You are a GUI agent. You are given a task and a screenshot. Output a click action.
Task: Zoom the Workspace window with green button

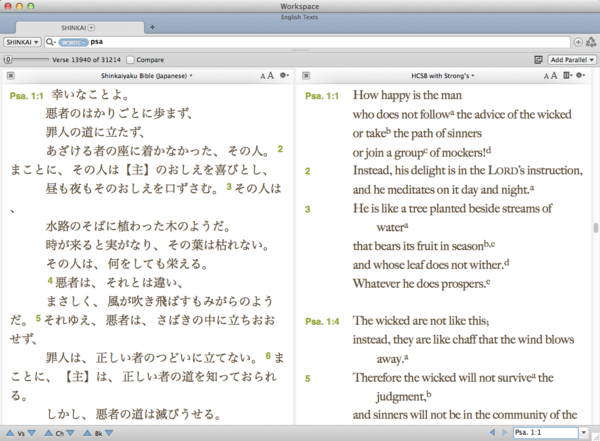(x=31, y=6)
